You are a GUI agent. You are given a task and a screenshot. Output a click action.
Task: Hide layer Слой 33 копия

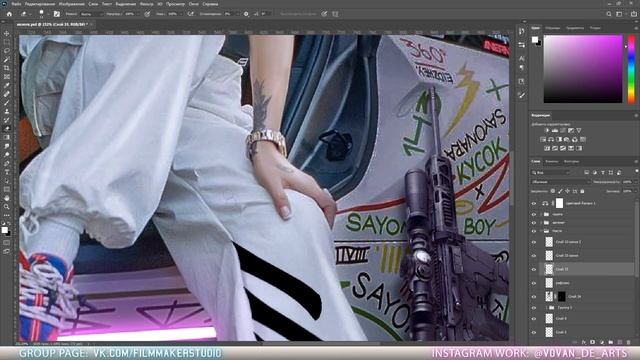534,256
